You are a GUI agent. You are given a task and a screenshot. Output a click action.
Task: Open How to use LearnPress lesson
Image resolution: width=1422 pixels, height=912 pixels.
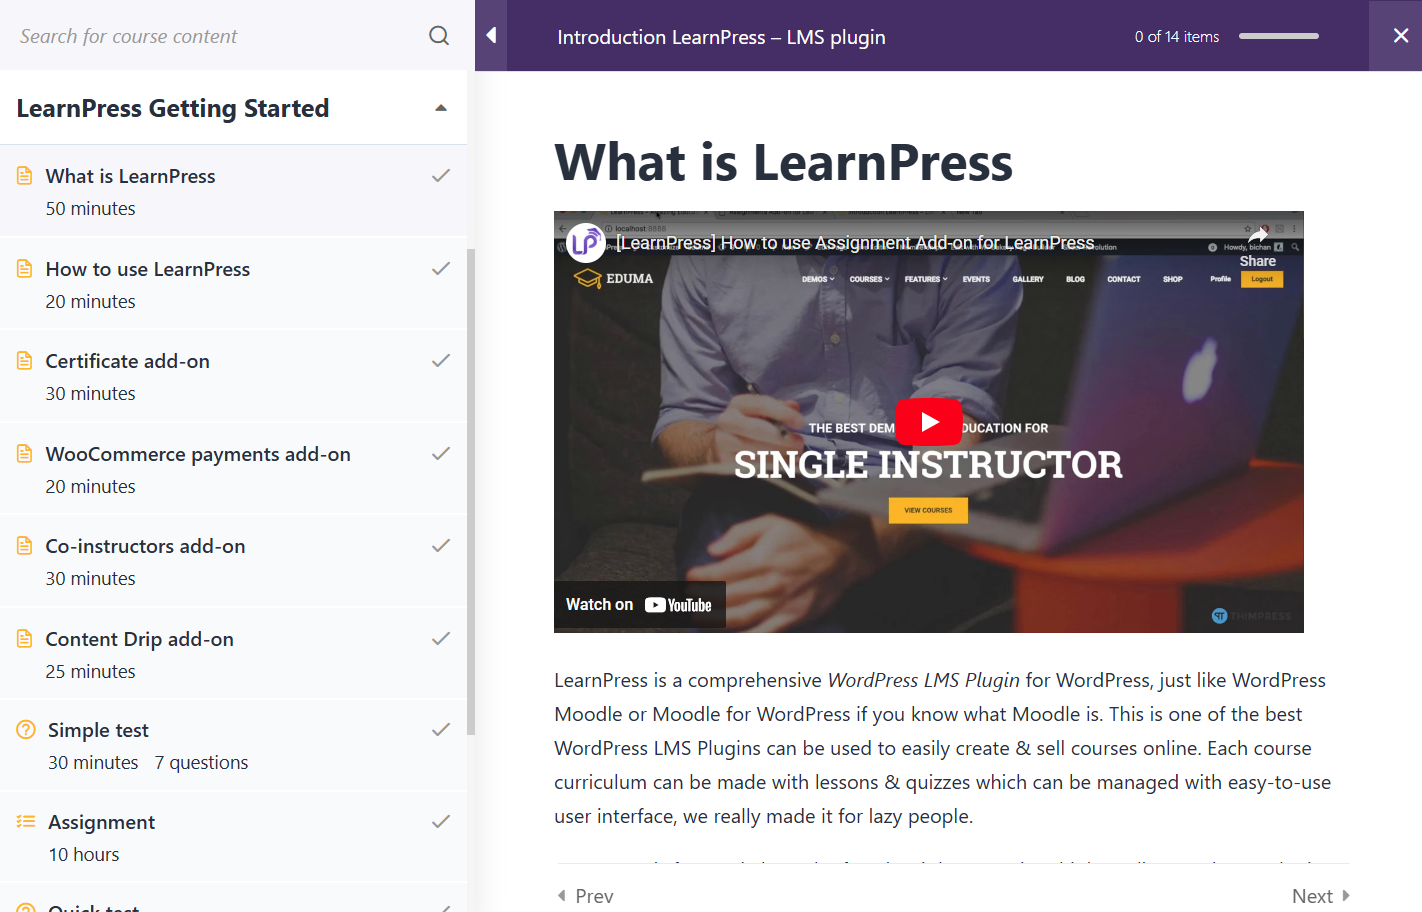click(x=148, y=269)
